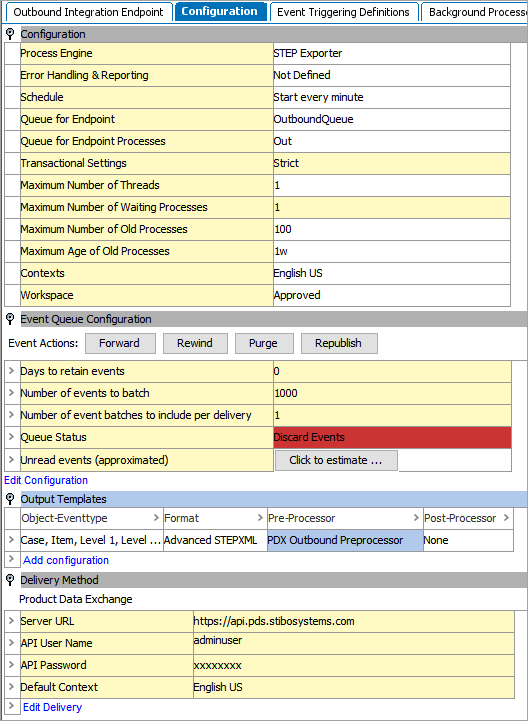Select the Output Templates section header
528x721 pixels.
click(274, 499)
